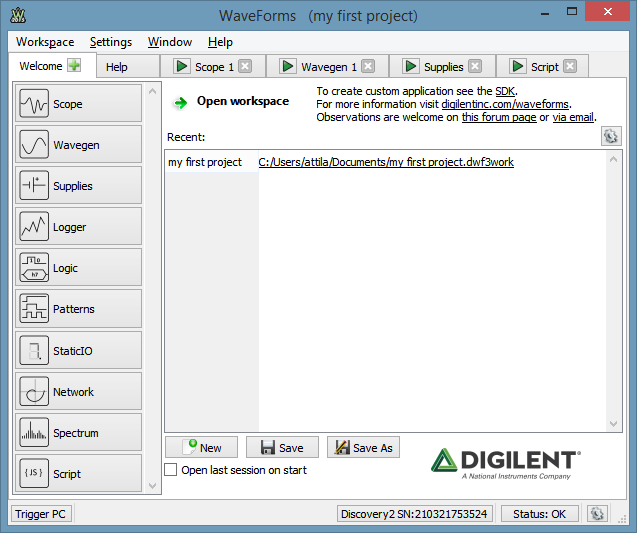Click the WaveForms title bar icon
637x533 pixels.
18,15
